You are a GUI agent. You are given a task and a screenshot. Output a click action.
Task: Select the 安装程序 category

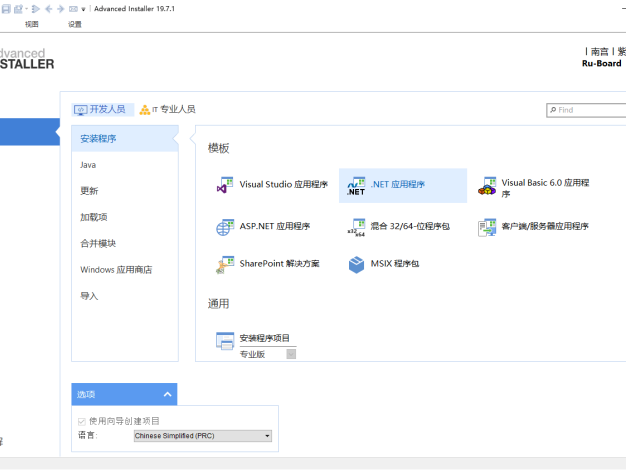click(x=125, y=139)
